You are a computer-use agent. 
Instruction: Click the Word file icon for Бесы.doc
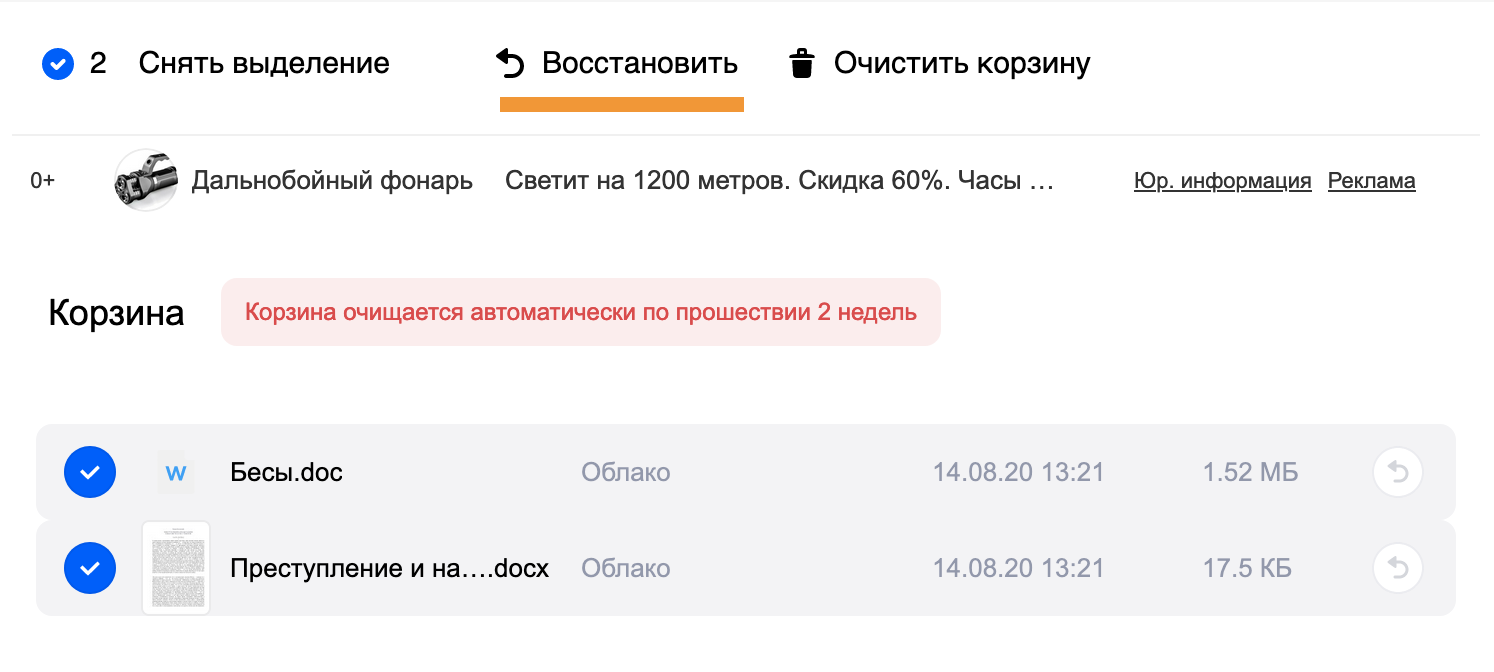click(176, 473)
